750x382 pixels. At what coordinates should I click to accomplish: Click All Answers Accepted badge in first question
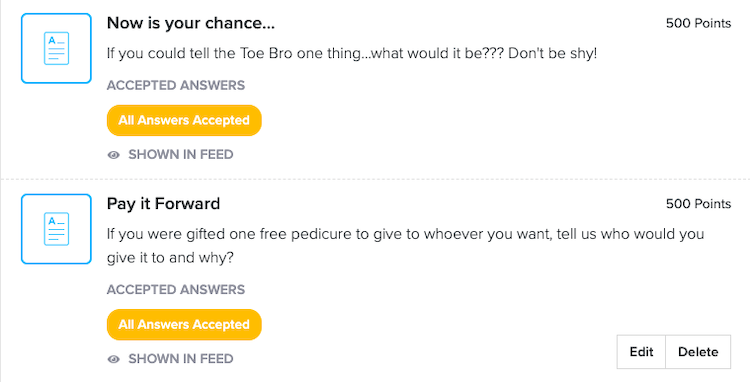(x=184, y=120)
